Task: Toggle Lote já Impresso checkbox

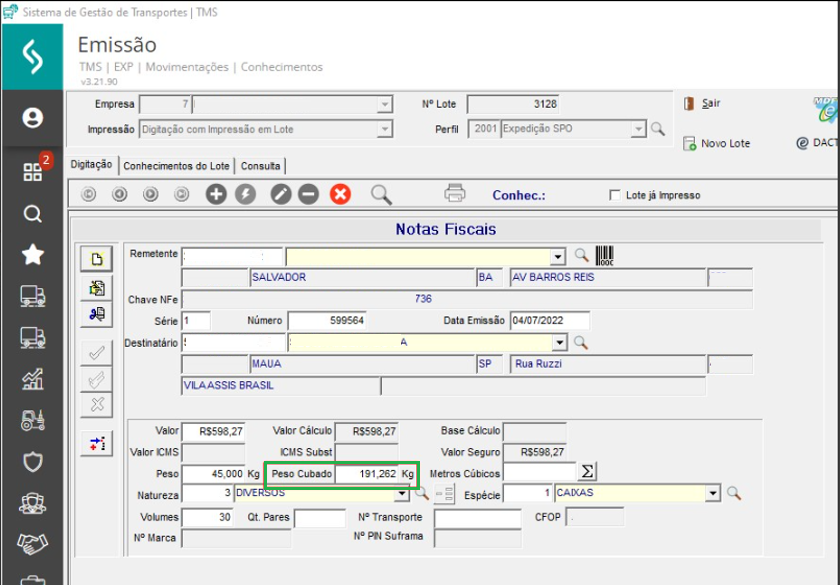Action: (x=614, y=195)
